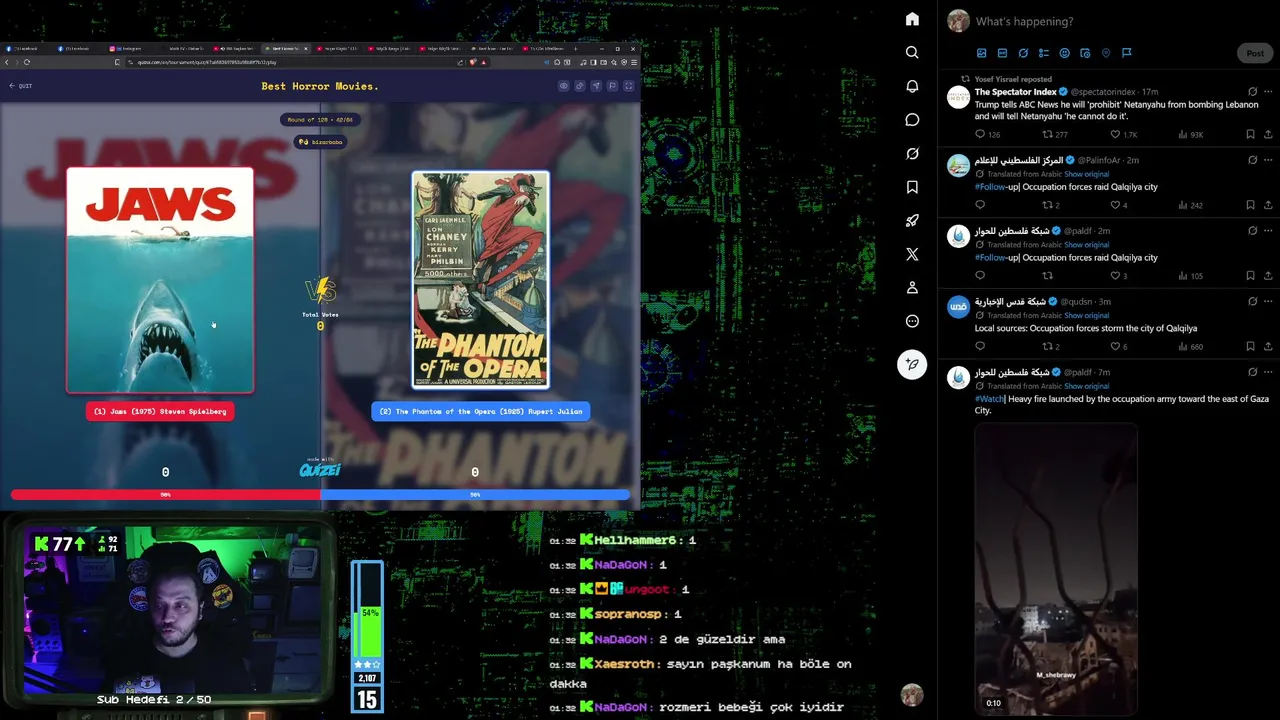Image resolution: width=1280 pixels, height=720 pixels.
Task: Open the #Watch hashtag link
Action: tap(989, 399)
